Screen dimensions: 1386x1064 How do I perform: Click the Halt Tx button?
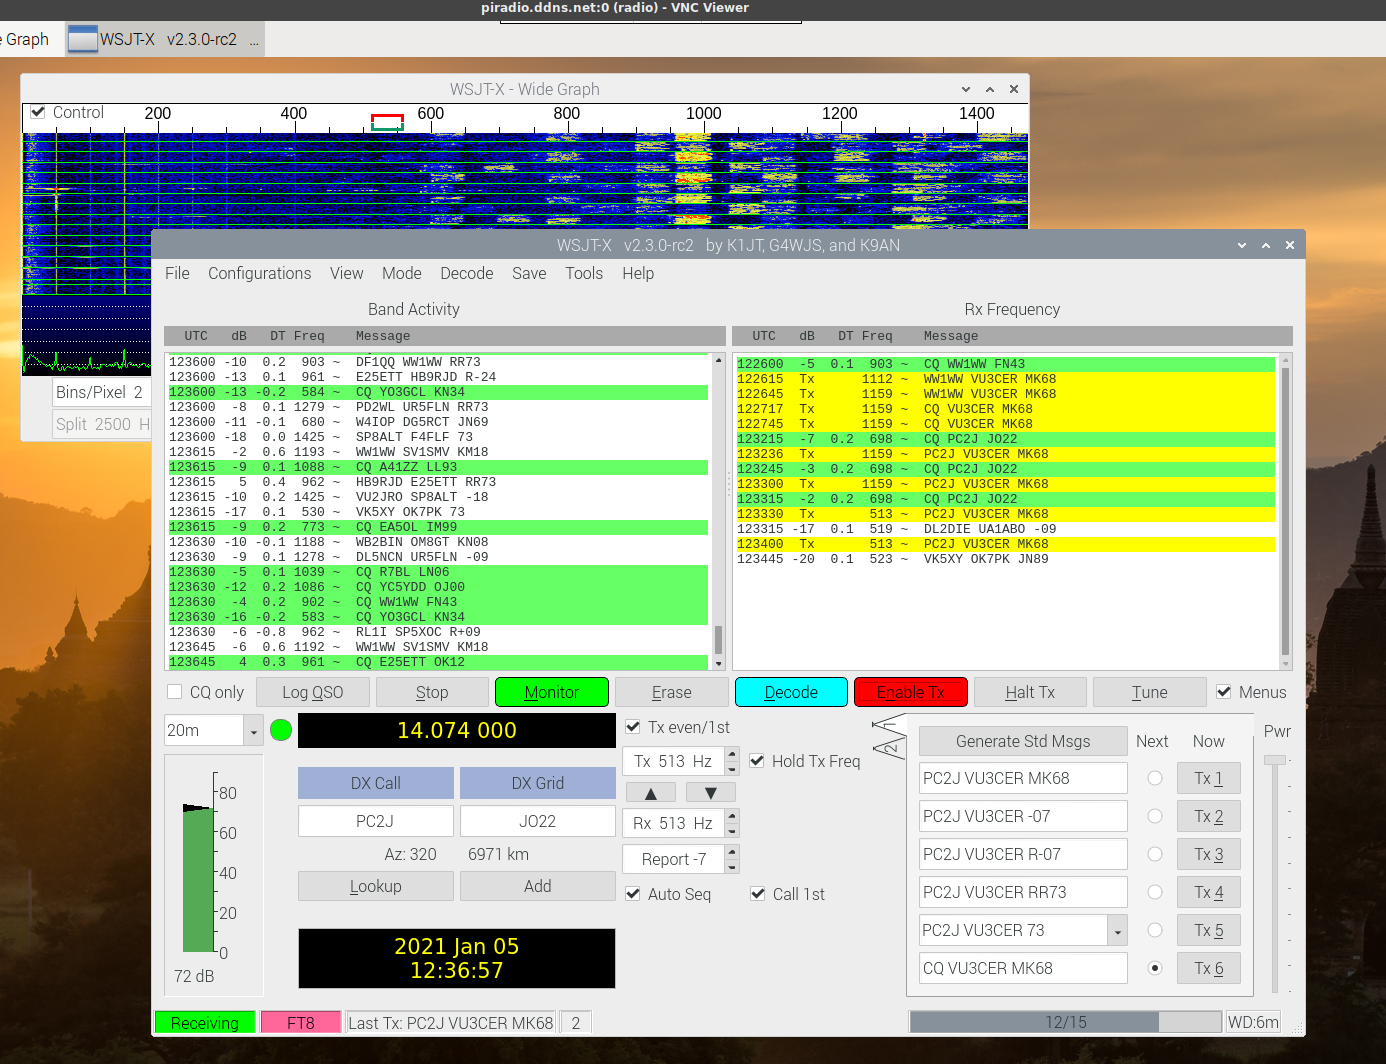click(x=1030, y=692)
